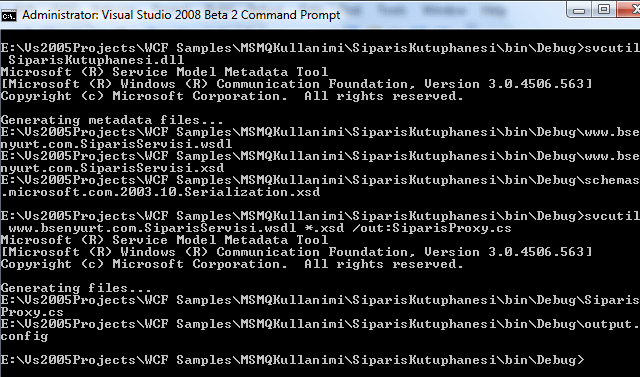
Task: Click the Administrator: Visual Studio 2008 title text
Action: 181,15
